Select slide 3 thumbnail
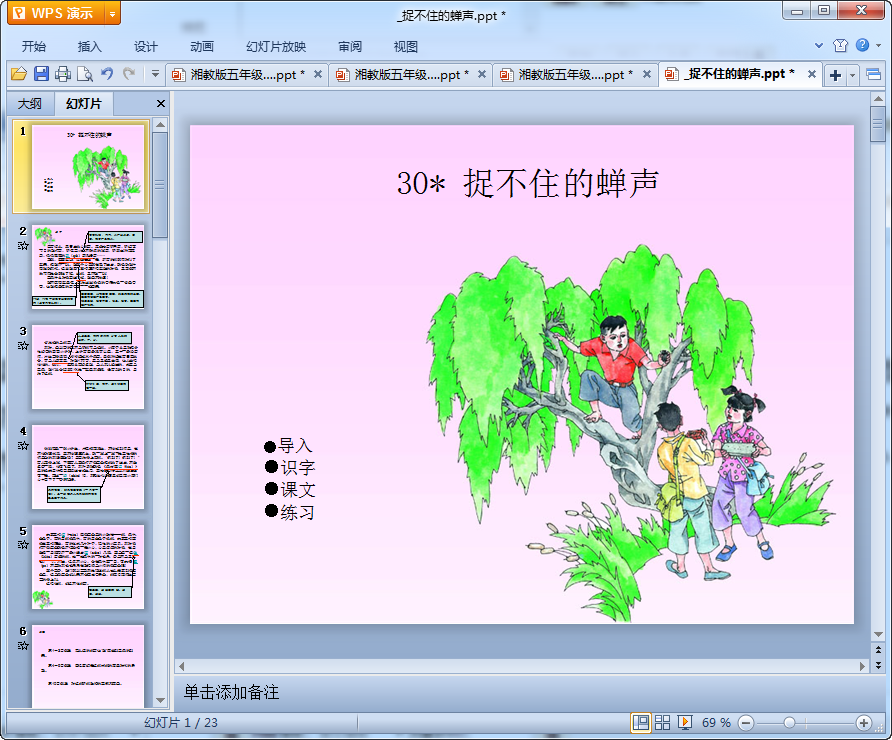Image resolution: width=892 pixels, height=740 pixels. [88, 367]
